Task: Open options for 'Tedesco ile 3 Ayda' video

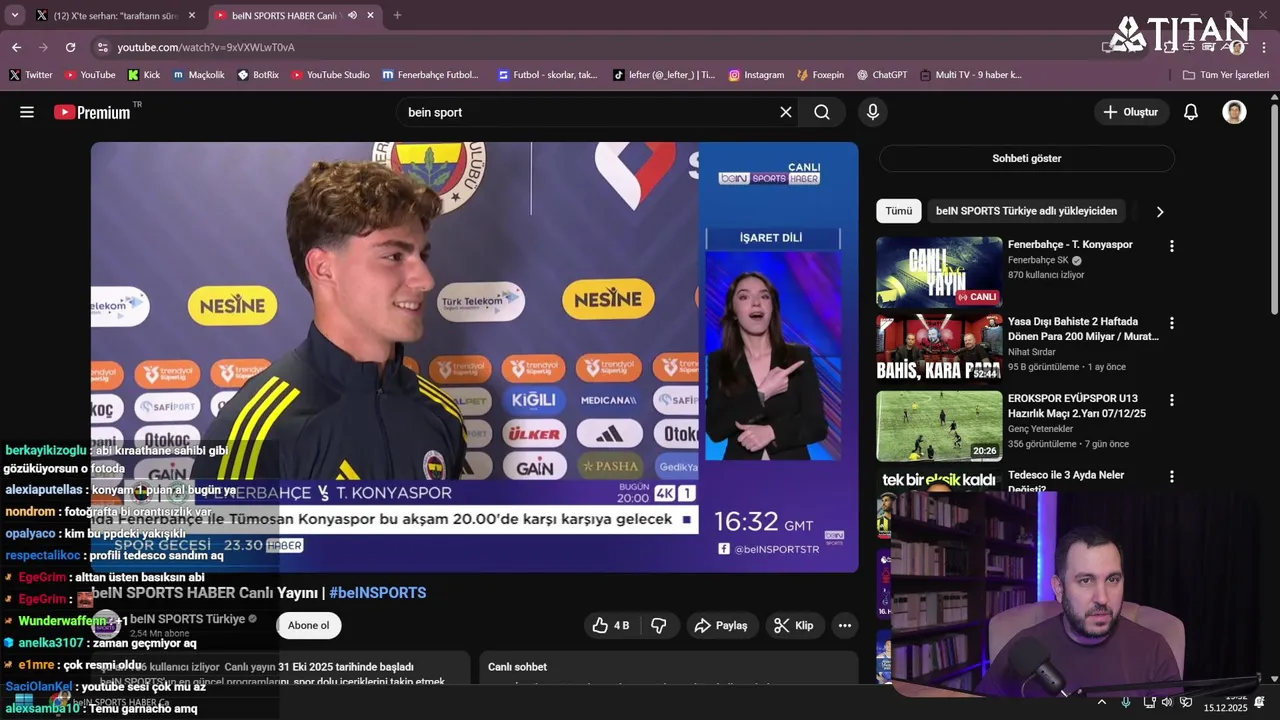Action: click(1172, 477)
